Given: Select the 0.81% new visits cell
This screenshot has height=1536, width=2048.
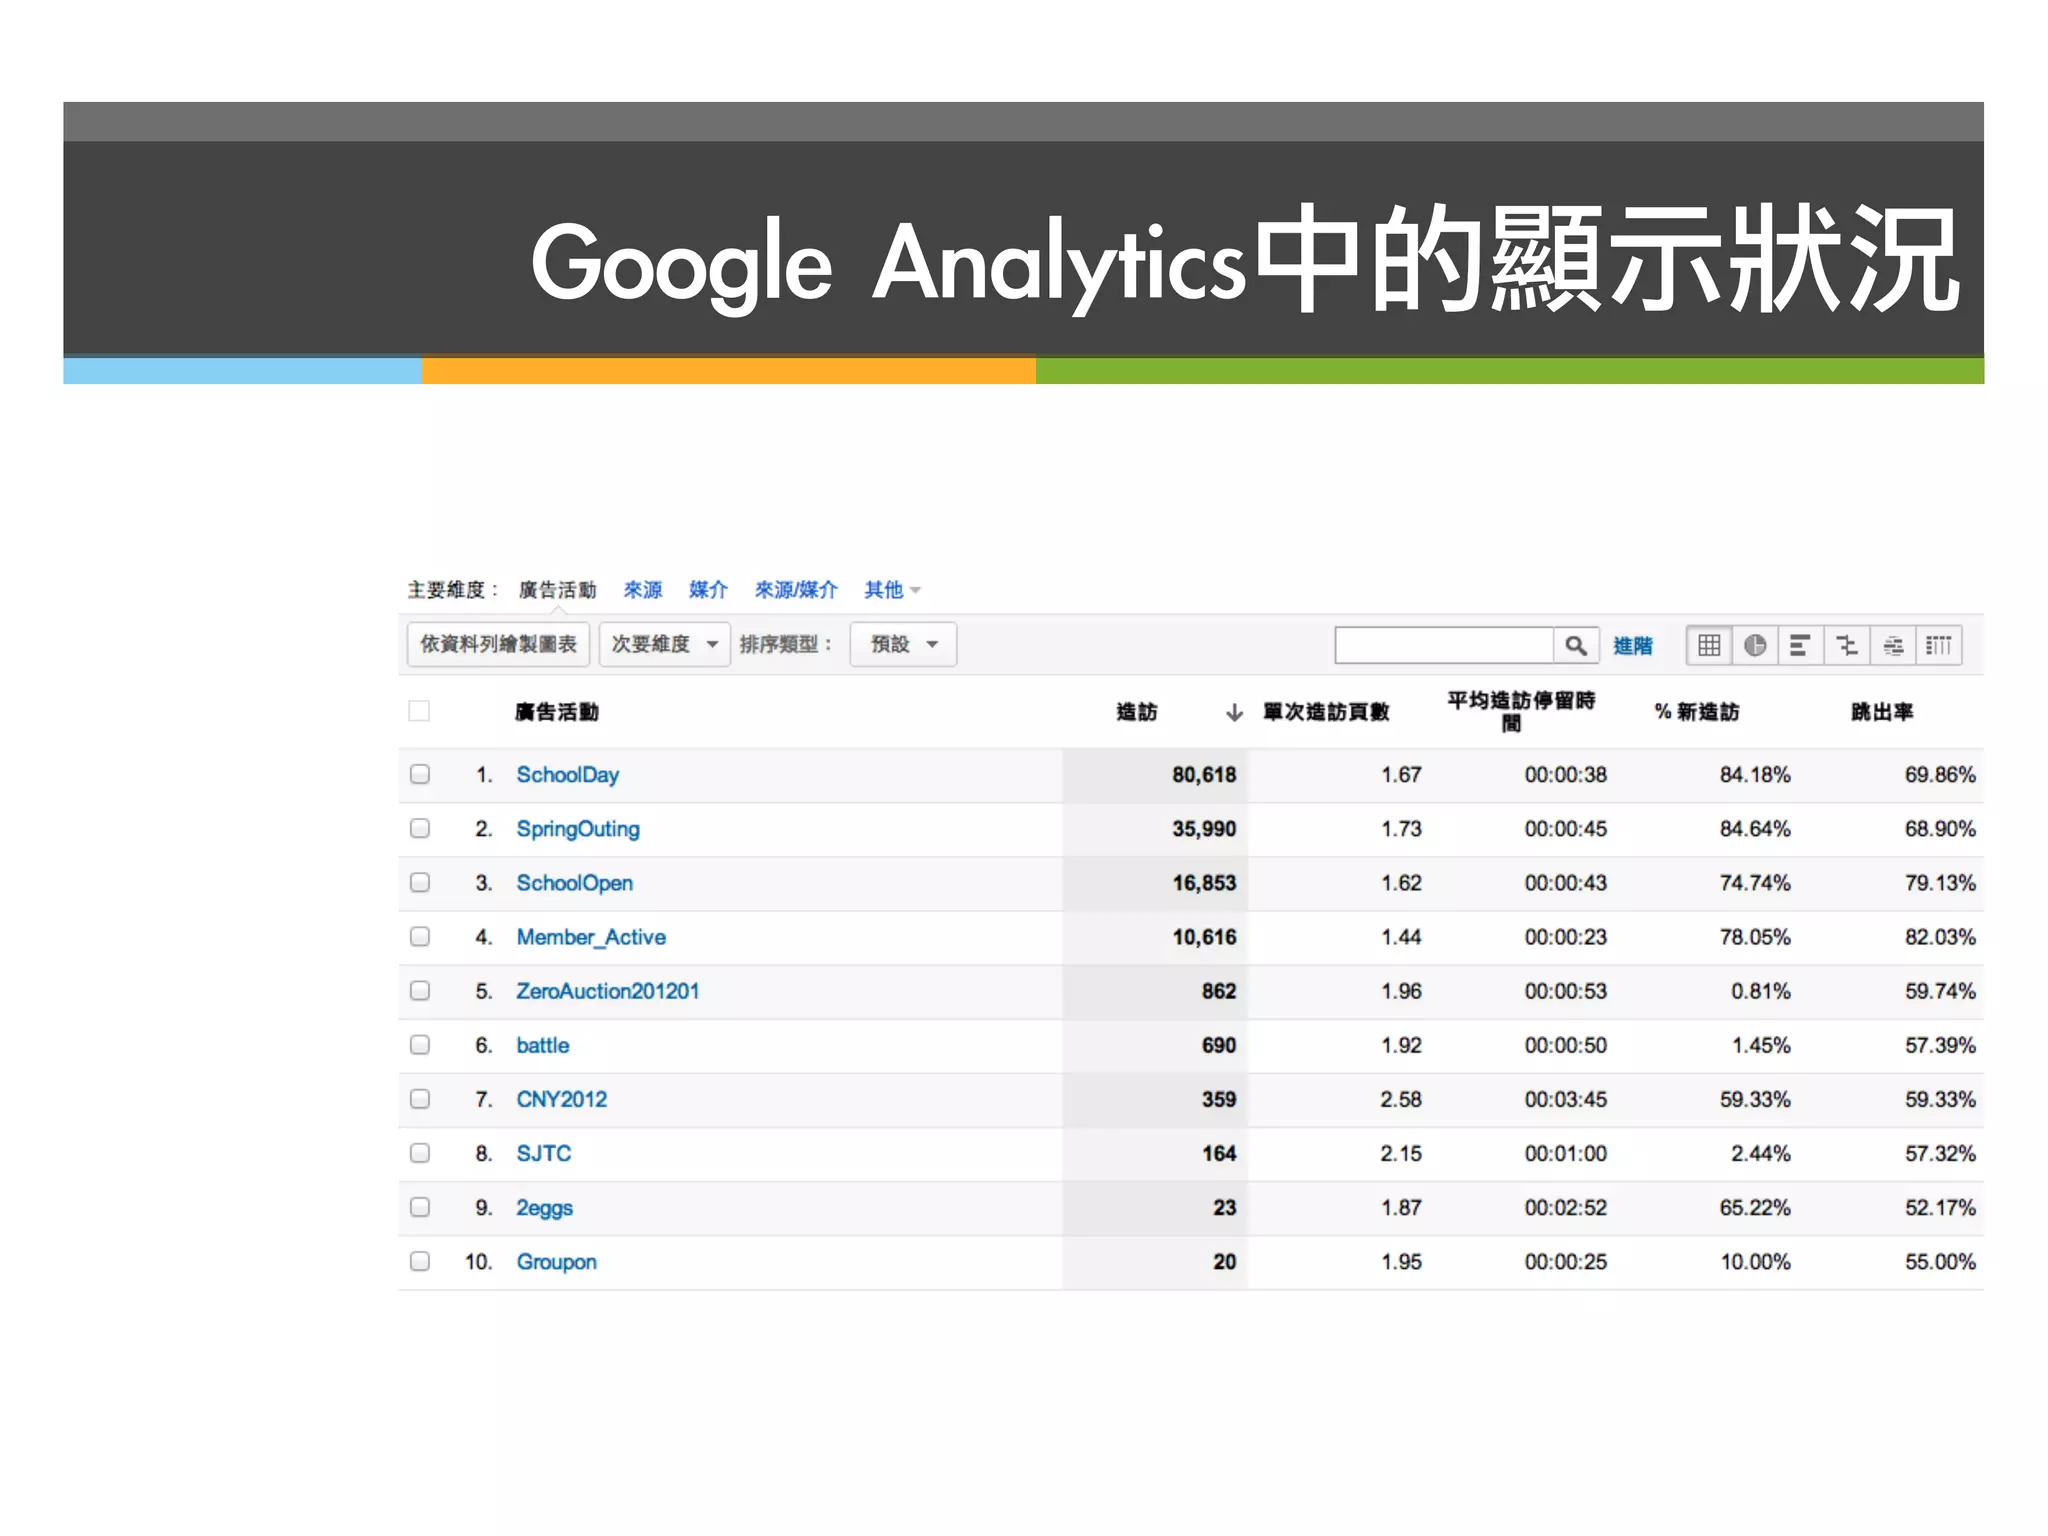Looking at the screenshot, I should 1761,991.
